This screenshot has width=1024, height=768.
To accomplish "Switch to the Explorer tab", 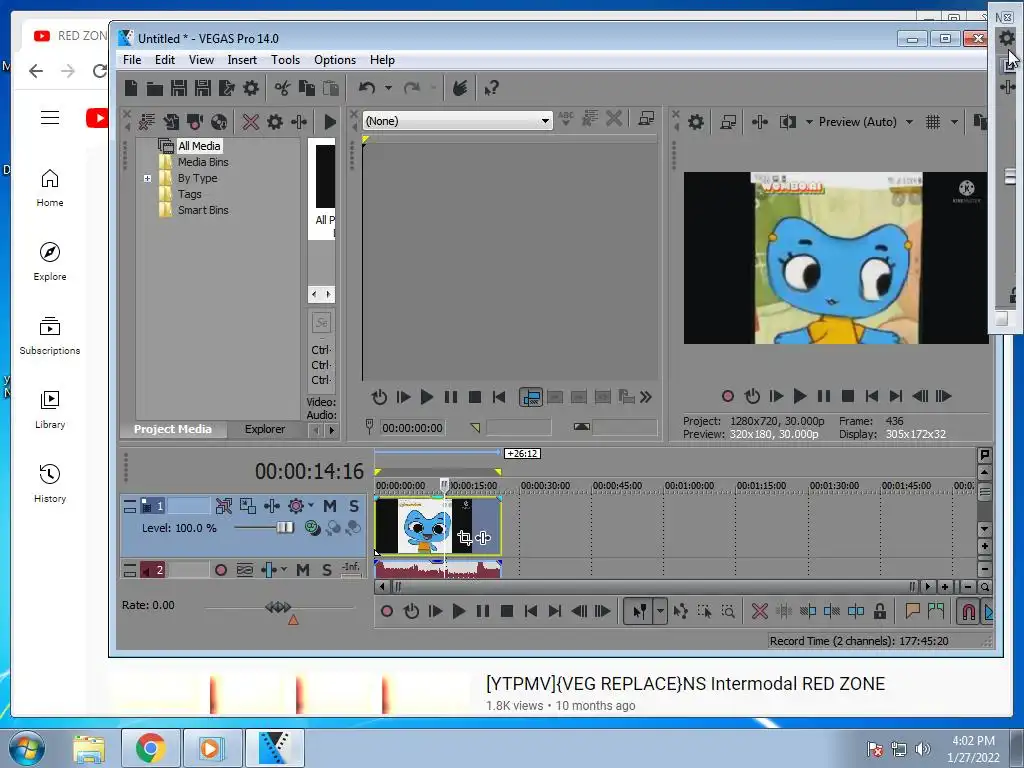I will click(264, 429).
